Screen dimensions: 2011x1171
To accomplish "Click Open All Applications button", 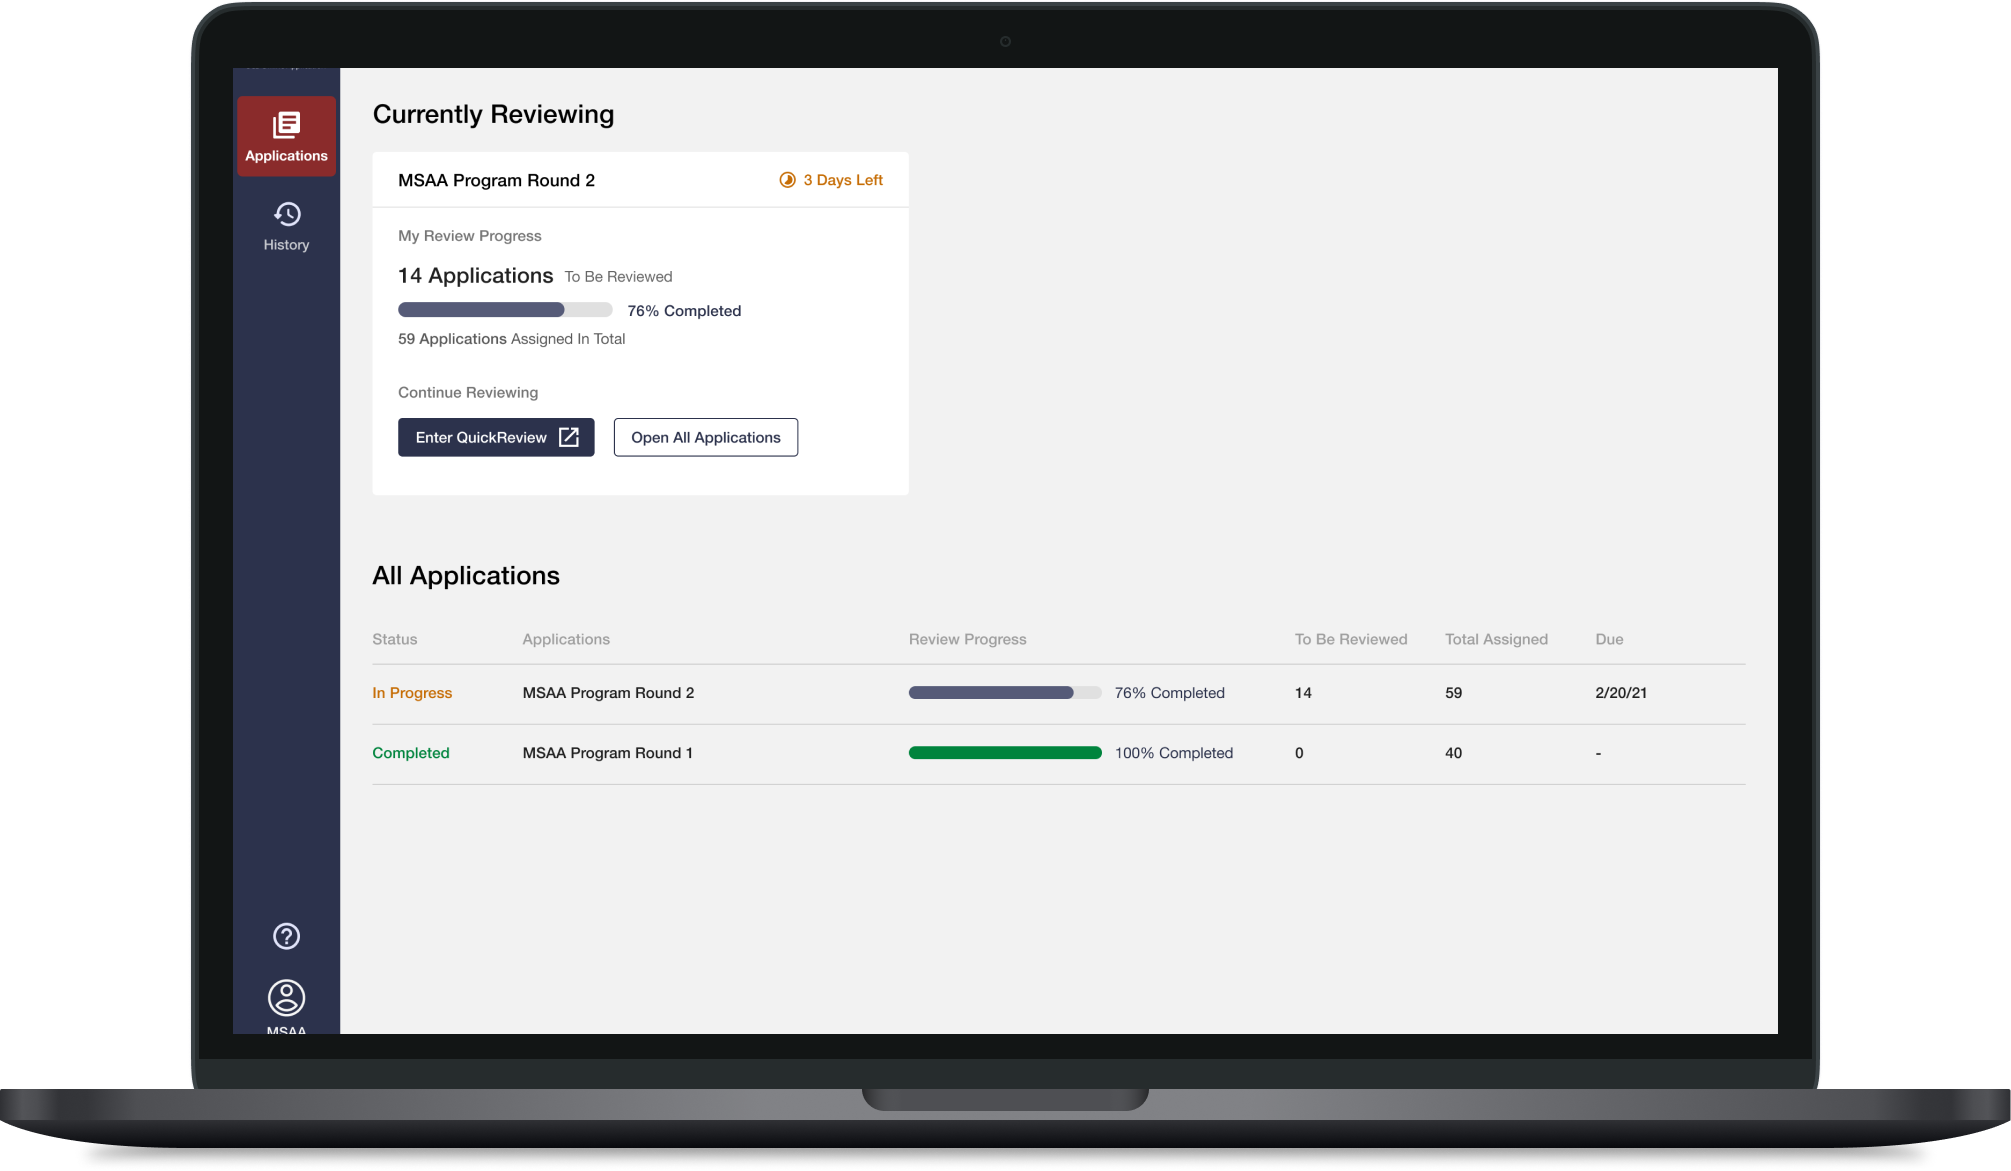I will [x=705, y=437].
